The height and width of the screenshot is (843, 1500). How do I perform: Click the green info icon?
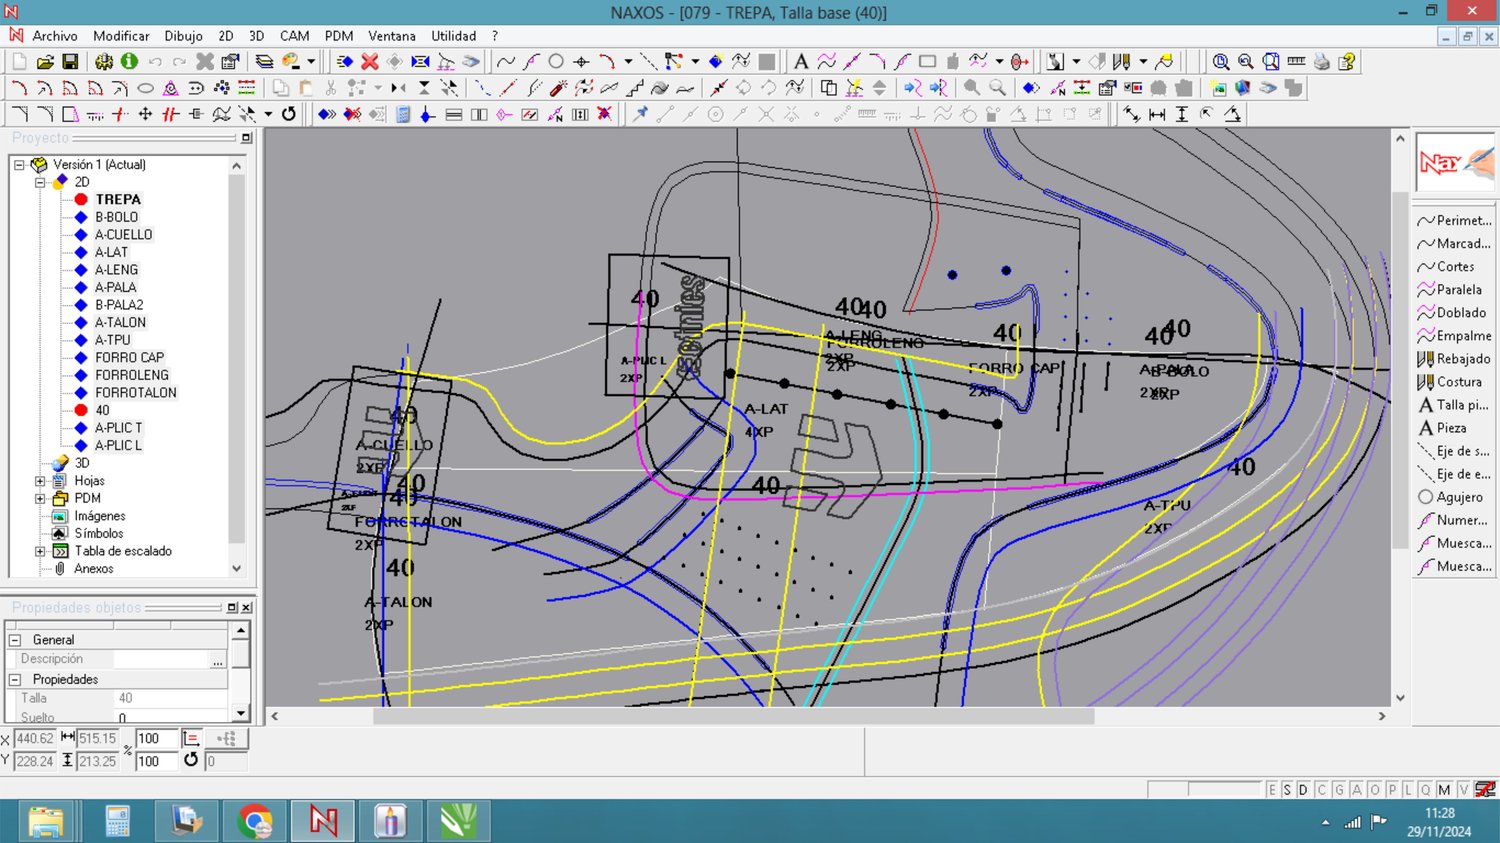129,62
